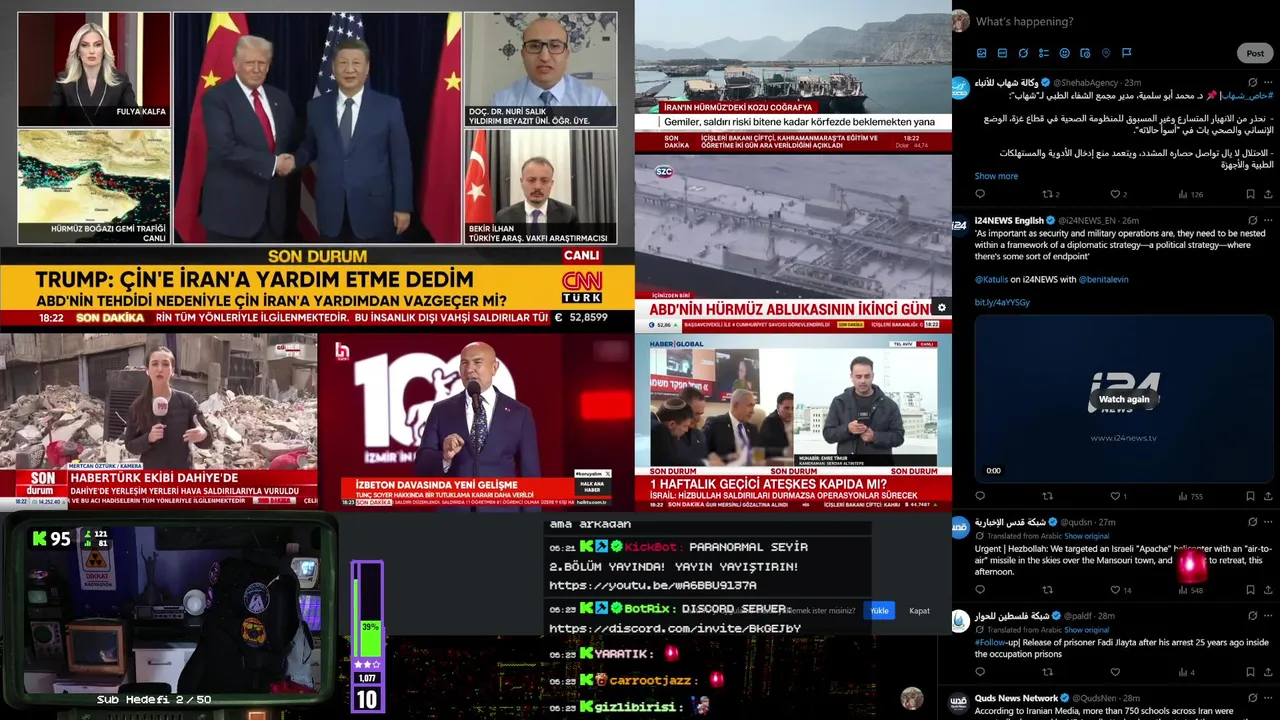The width and height of the screenshot is (1280, 720).
Task: Open more options on the @paldf post
Action: (1268, 616)
